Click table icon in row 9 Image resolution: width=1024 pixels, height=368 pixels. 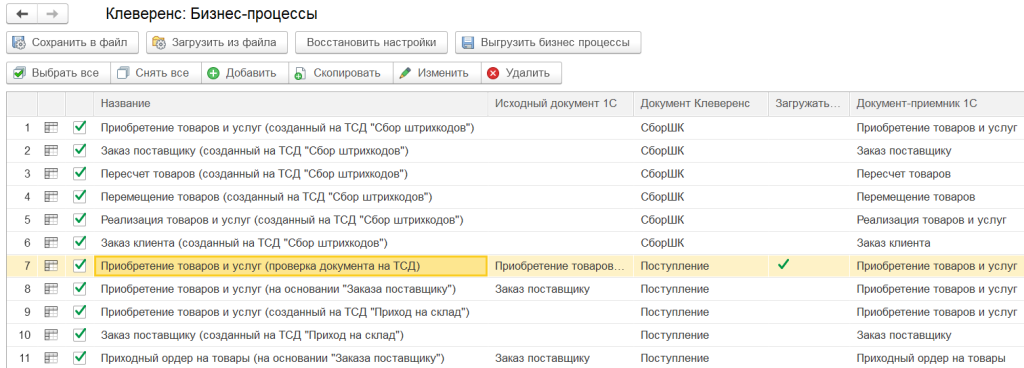[51, 312]
